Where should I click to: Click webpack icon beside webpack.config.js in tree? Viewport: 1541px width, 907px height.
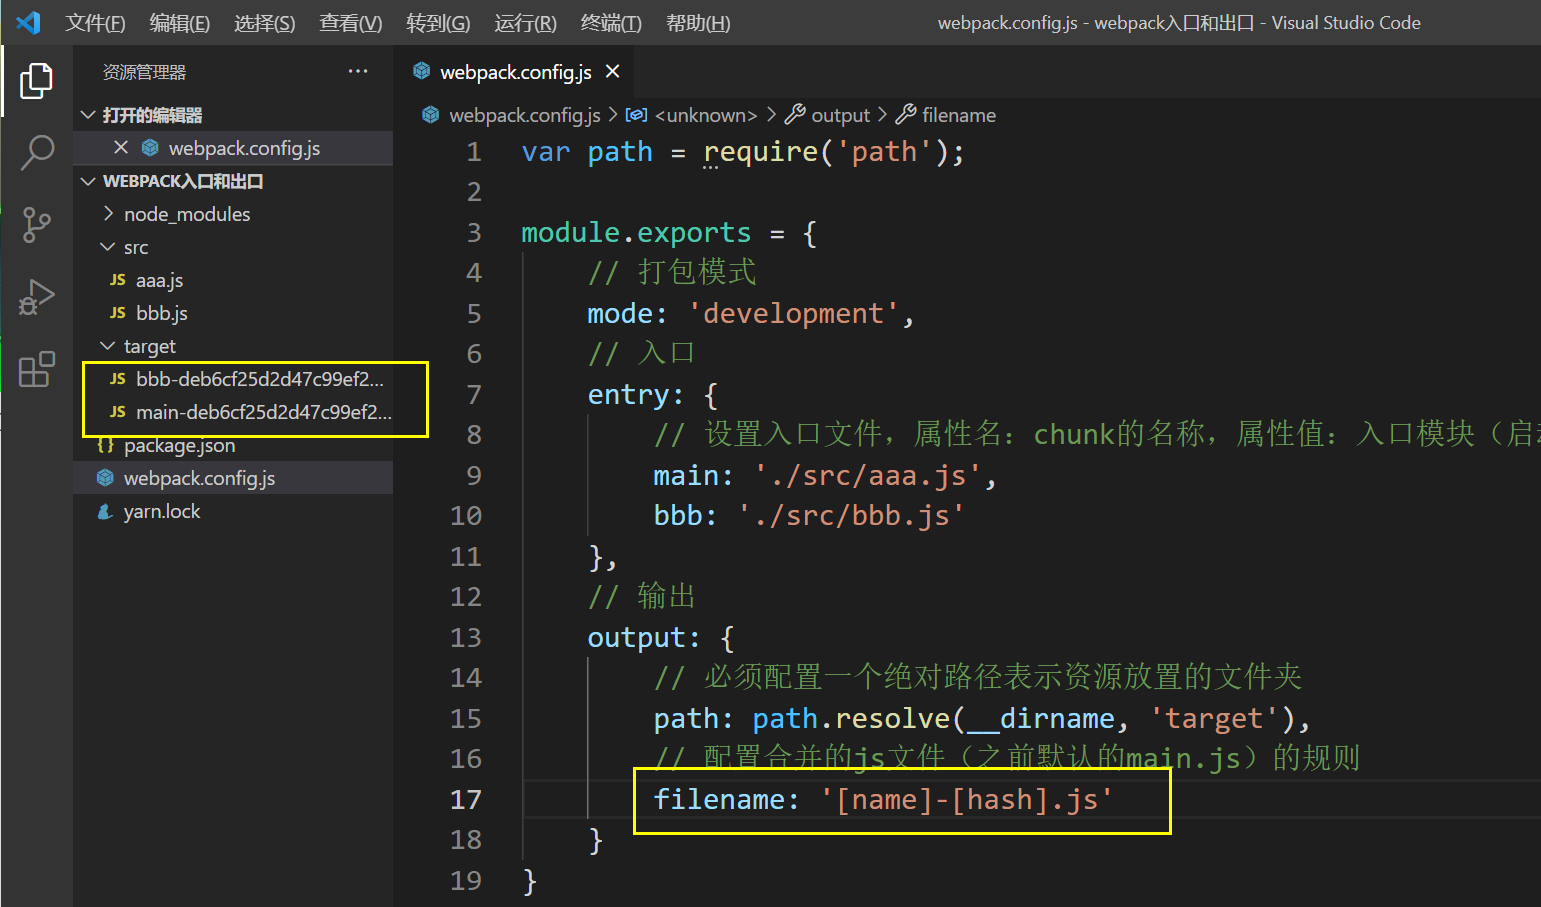(105, 478)
